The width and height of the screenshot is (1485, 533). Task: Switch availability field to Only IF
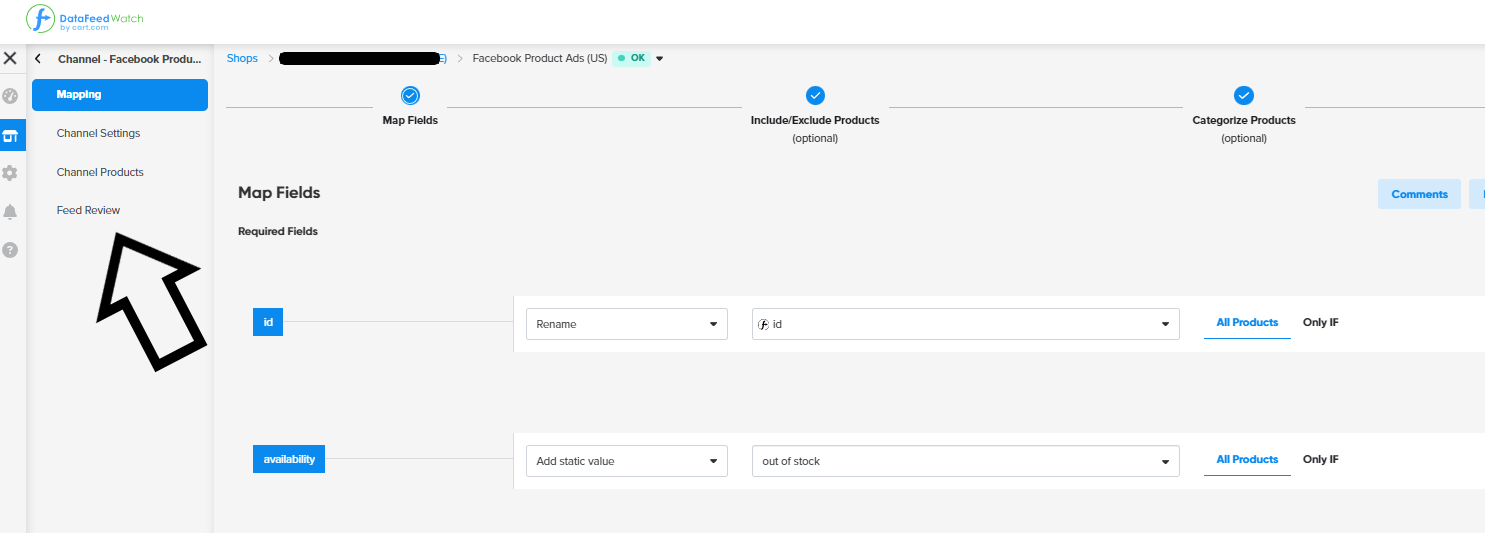point(1320,460)
